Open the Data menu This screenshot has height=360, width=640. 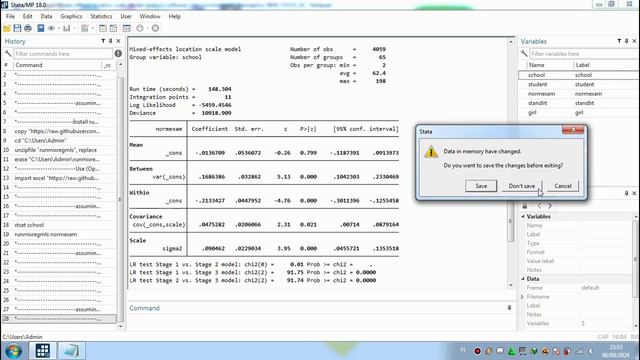click(x=46, y=16)
